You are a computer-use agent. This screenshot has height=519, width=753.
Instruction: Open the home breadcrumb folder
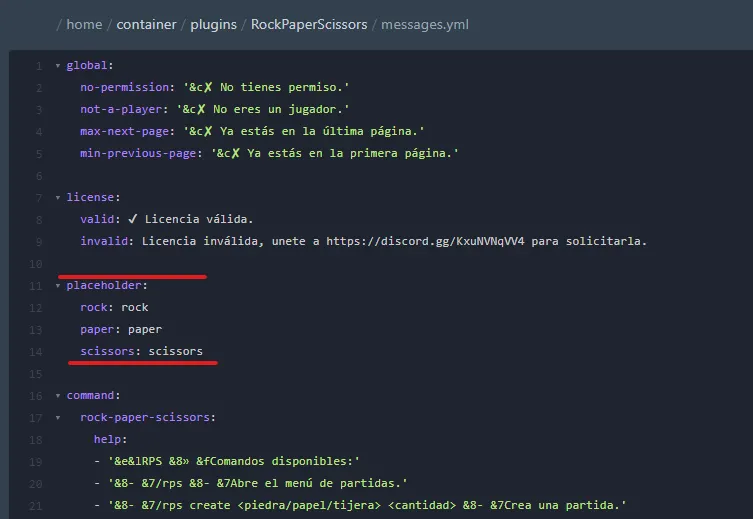click(84, 24)
